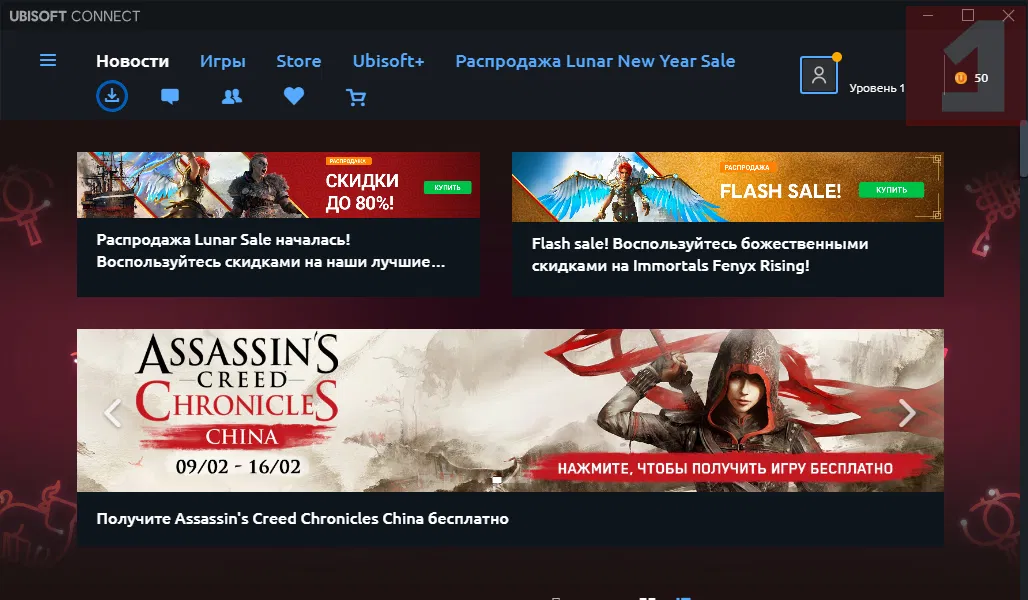Click the red free game ribbon button

(725, 468)
